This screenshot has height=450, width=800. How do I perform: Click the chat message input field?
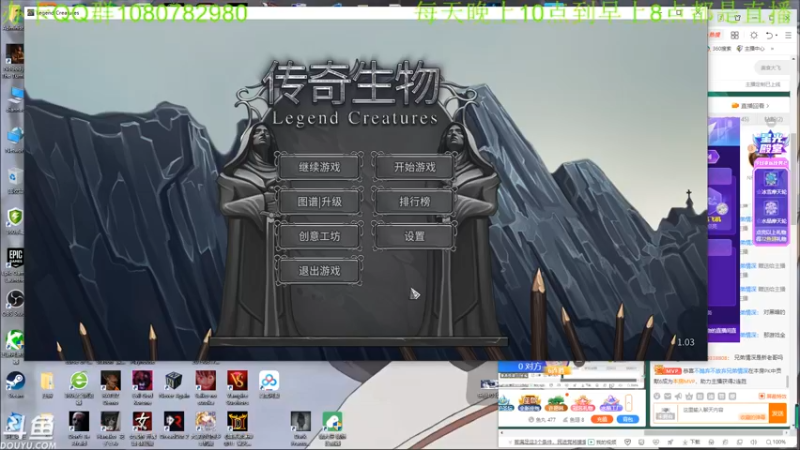point(722,413)
